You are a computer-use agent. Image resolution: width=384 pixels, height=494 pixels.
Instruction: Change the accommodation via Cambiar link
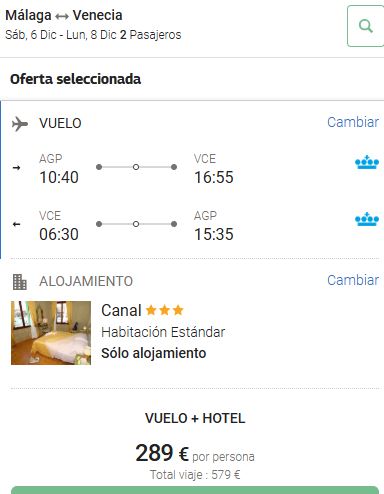pyautogui.click(x=353, y=280)
